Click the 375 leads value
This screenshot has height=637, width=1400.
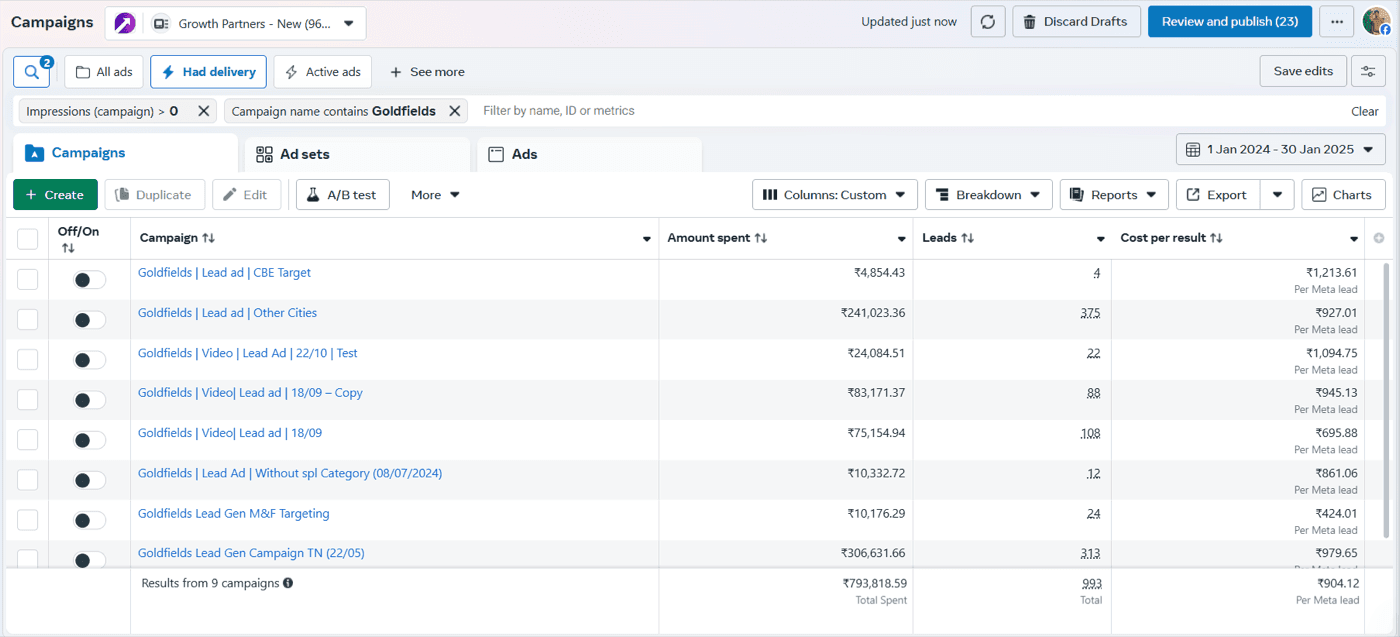1090,313
